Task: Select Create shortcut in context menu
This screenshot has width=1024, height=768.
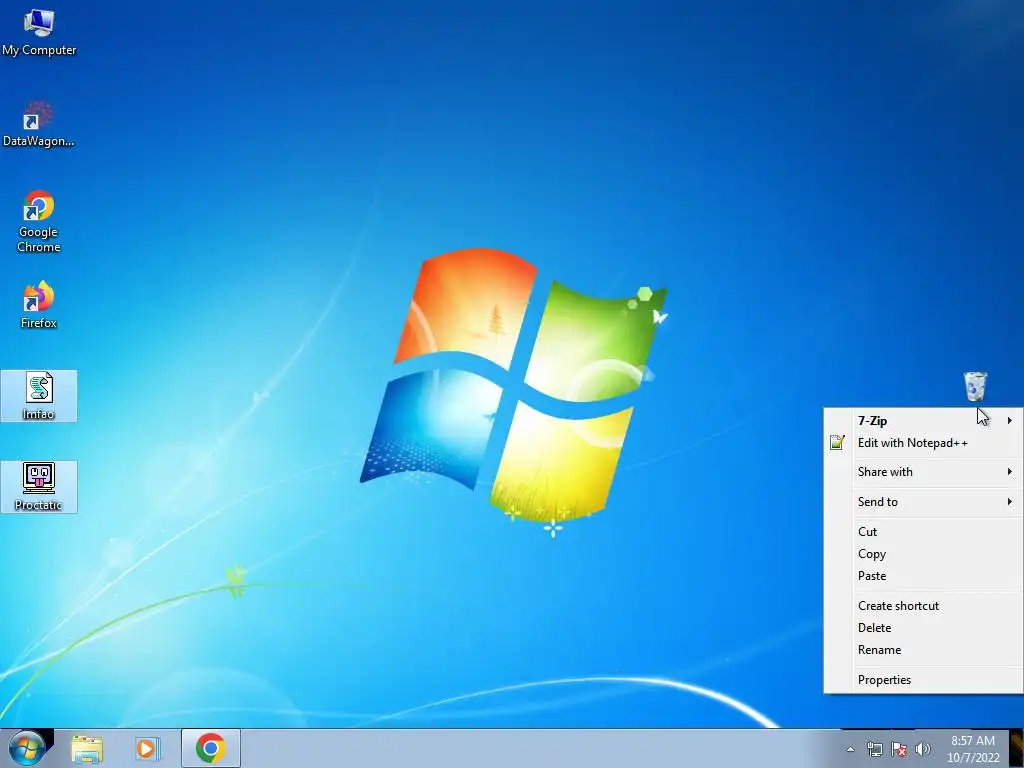Action: 923,606
